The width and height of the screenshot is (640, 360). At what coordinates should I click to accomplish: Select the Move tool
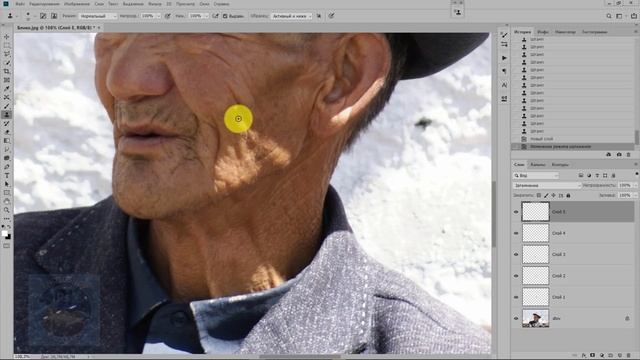pyautogui.click(x=7, y=37)
